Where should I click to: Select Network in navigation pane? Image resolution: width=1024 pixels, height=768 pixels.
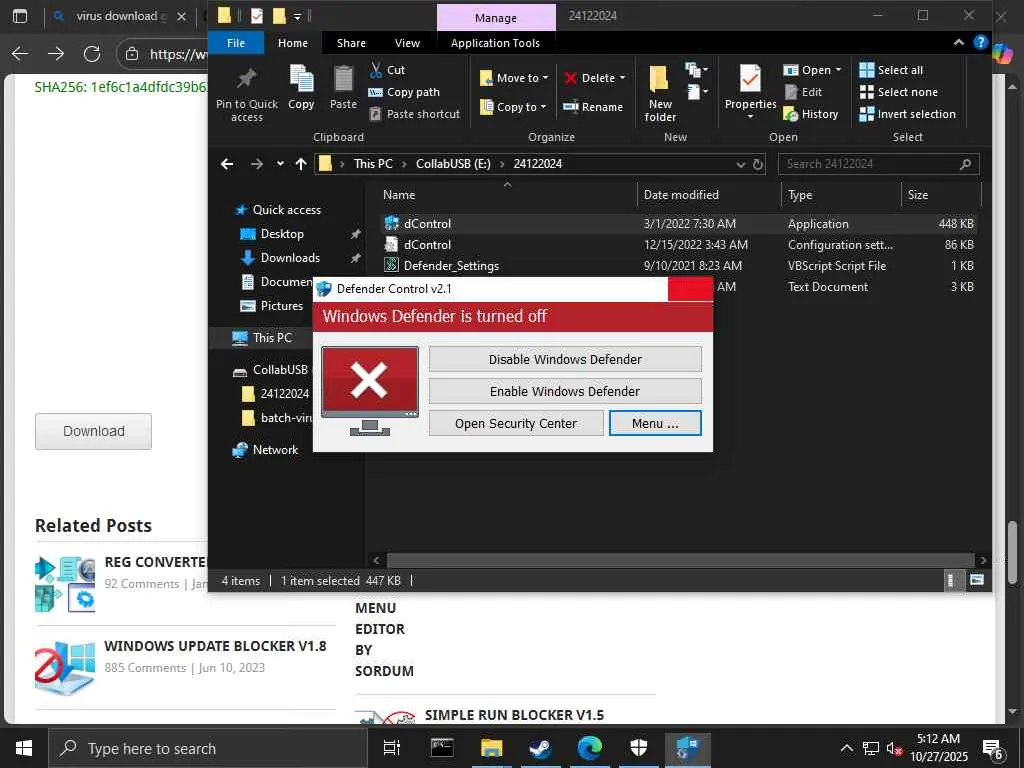(x=275, y=449)
